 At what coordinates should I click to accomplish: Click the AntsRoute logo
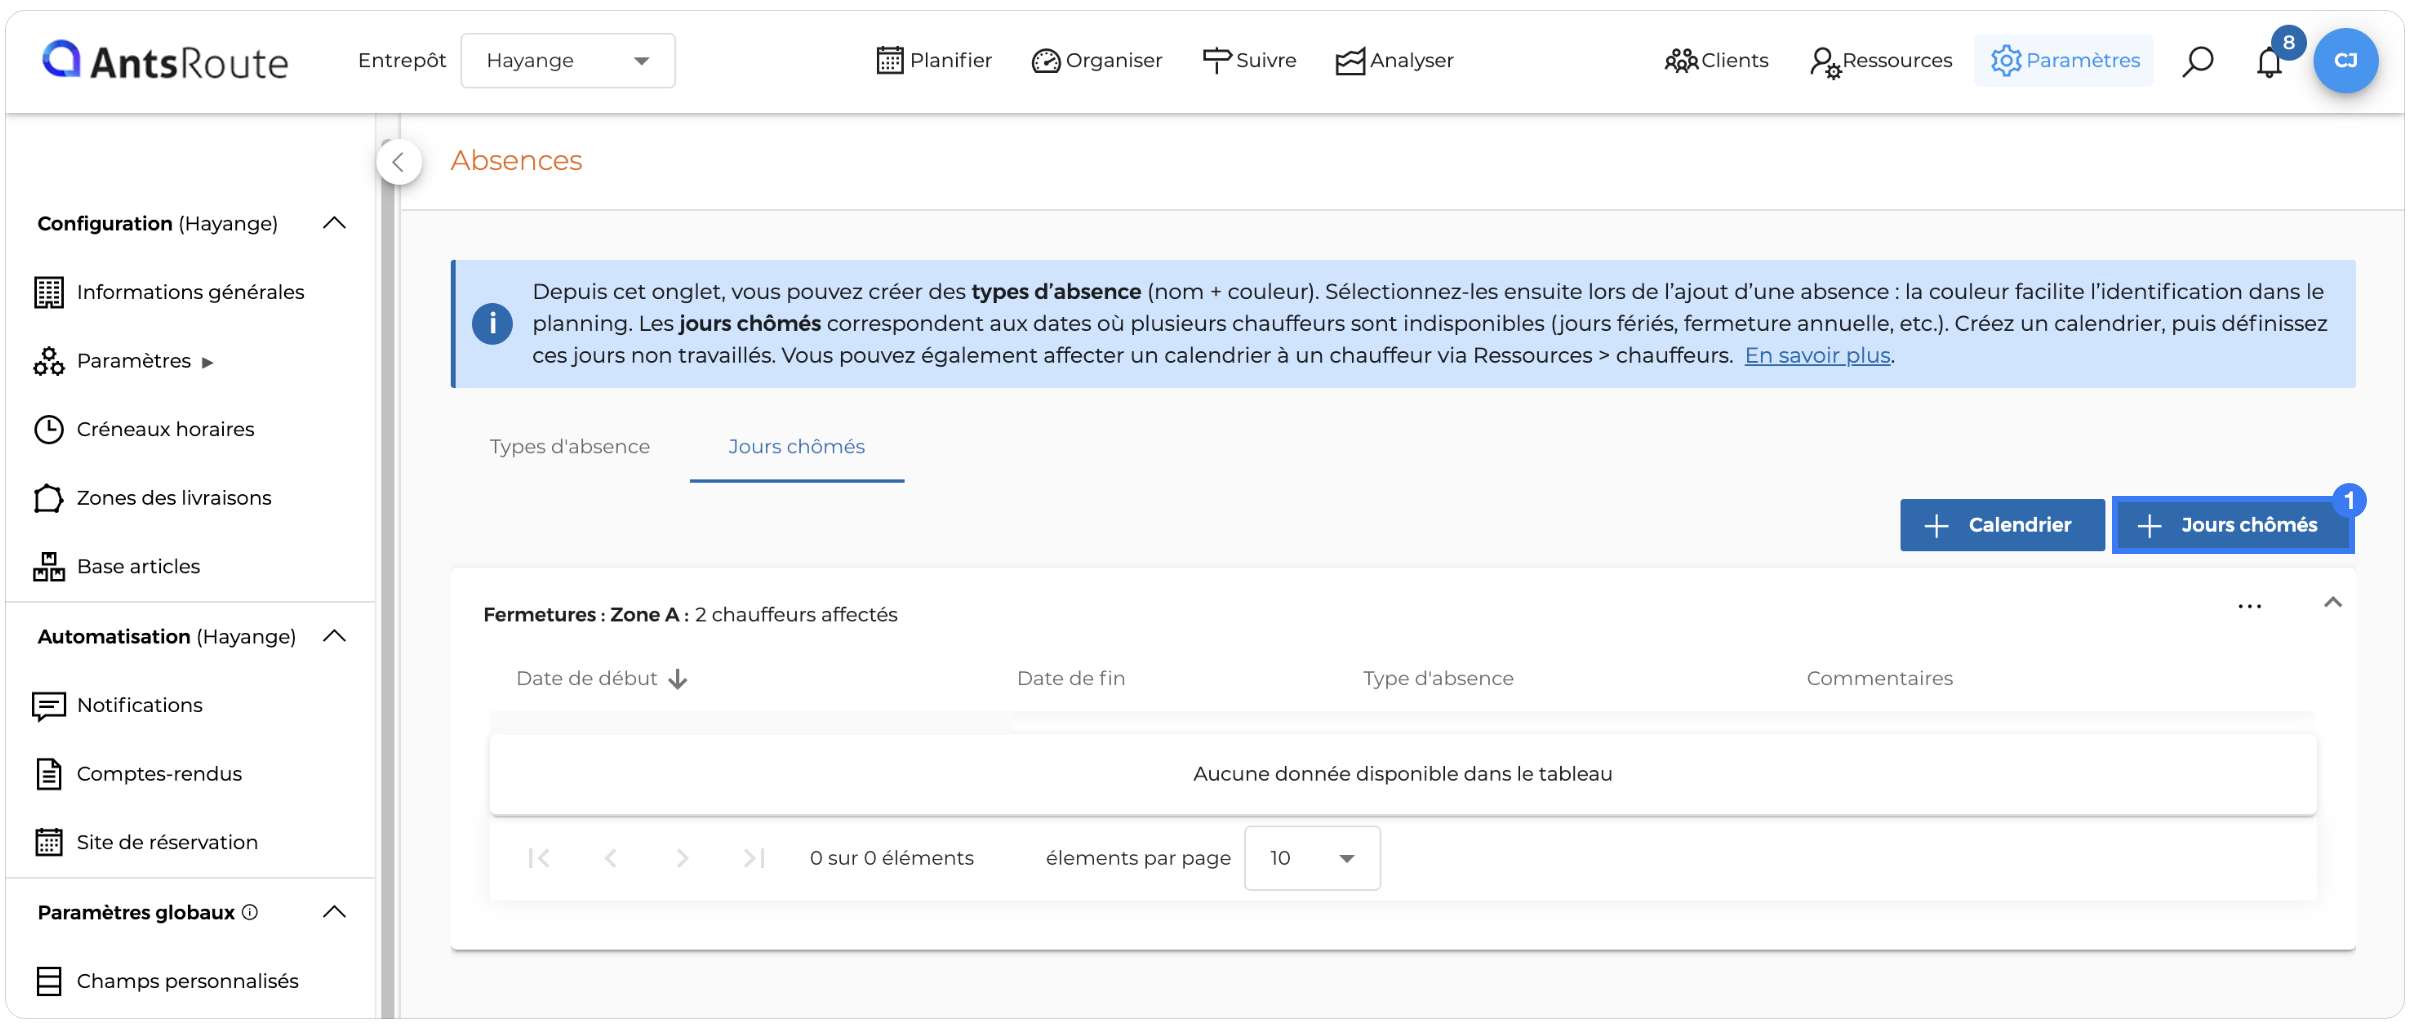[x=165, y=61]
